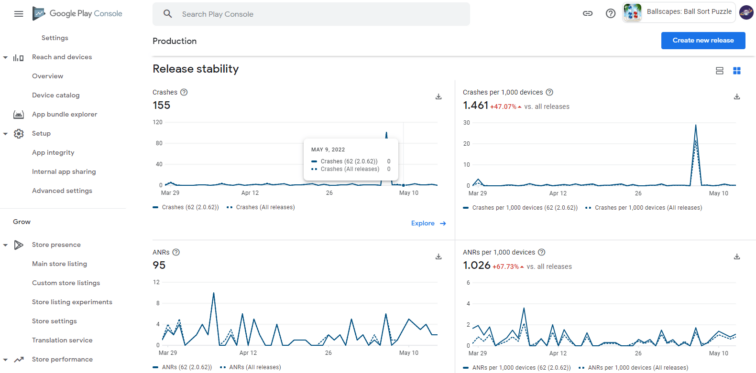Open Internal app sharing

[64, 172]
